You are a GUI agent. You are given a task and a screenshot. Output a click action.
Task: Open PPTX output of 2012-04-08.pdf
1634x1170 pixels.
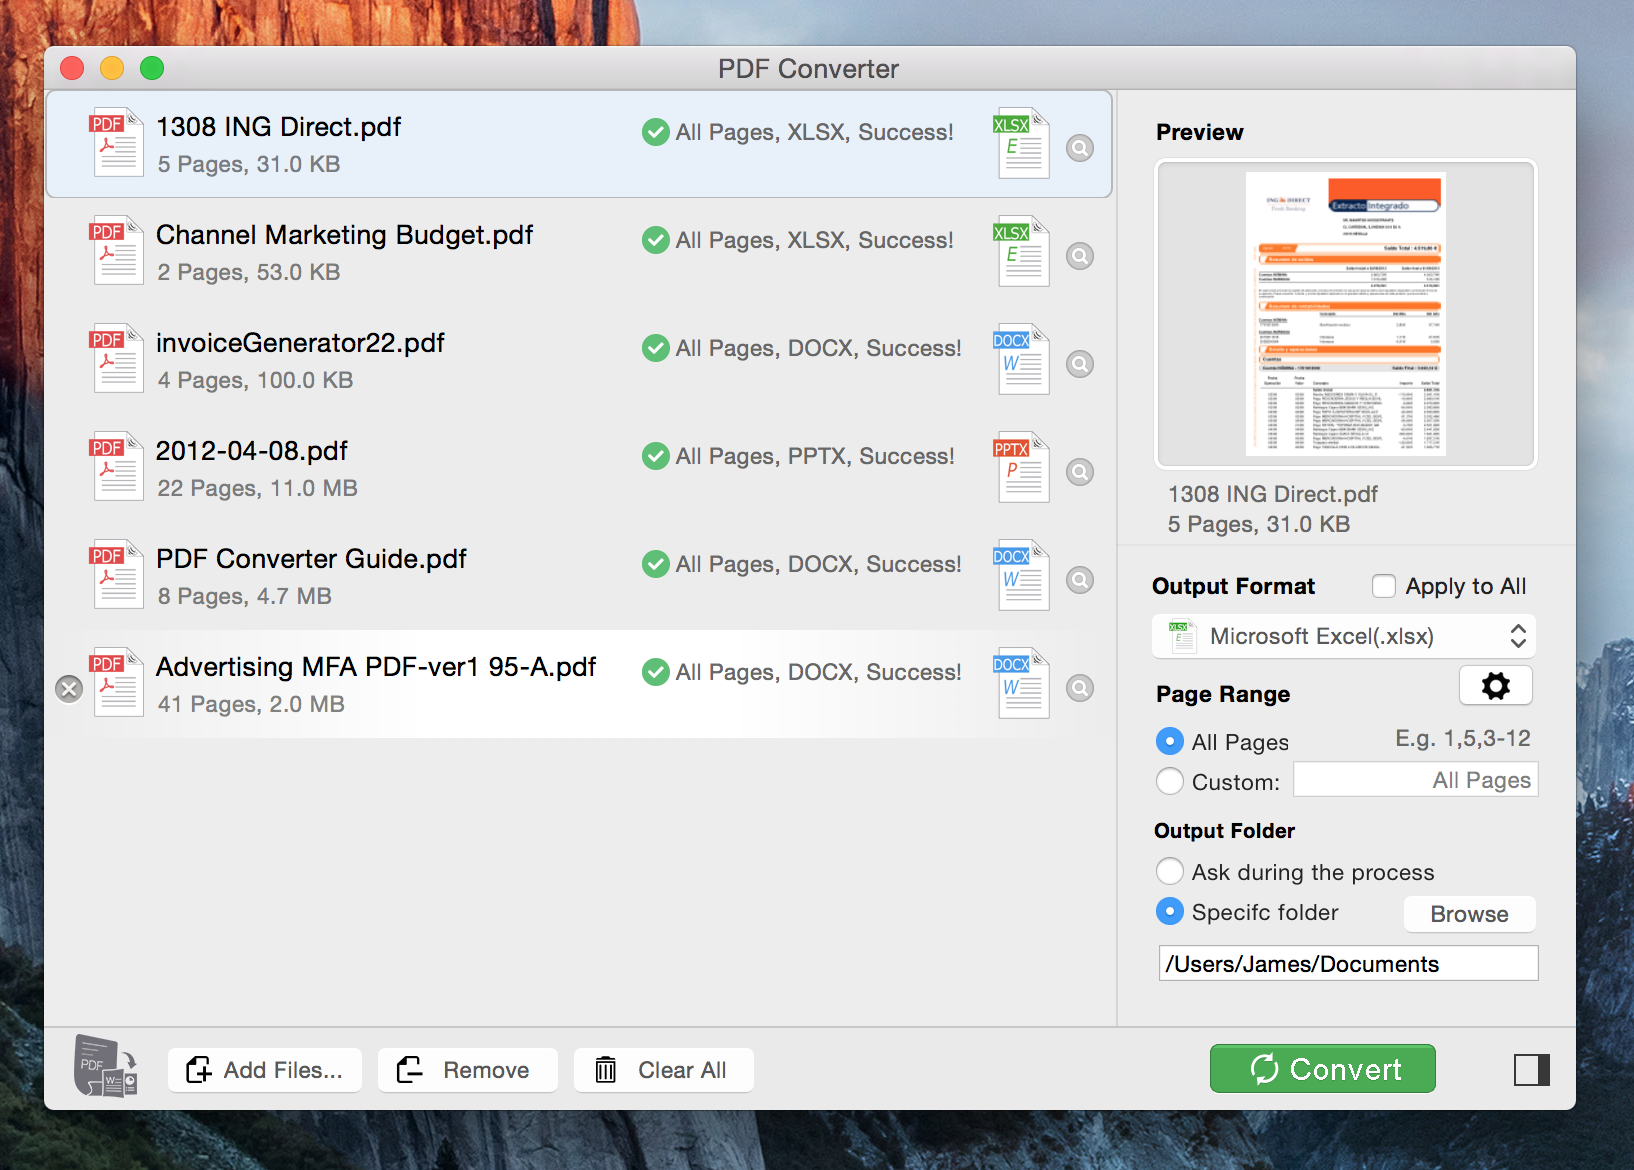pos(1021,468)
